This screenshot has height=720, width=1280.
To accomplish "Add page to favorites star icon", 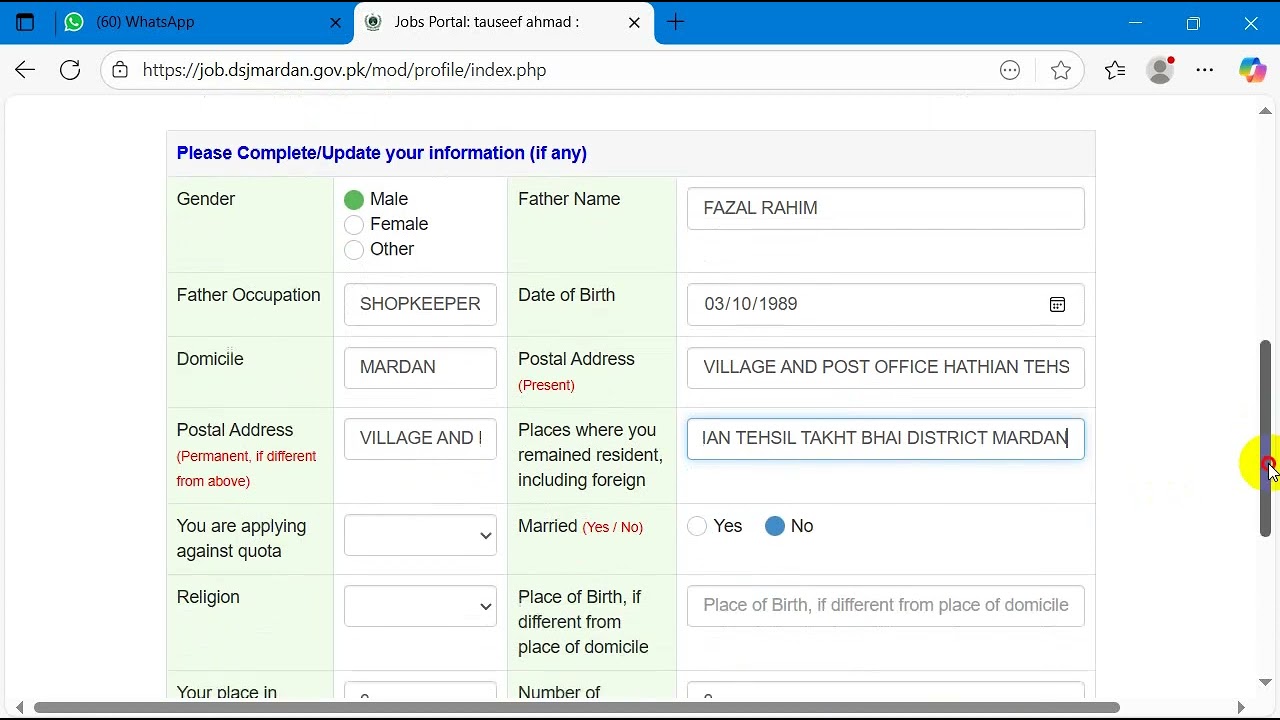I will pyautogui.click(x=1061, y=70).
